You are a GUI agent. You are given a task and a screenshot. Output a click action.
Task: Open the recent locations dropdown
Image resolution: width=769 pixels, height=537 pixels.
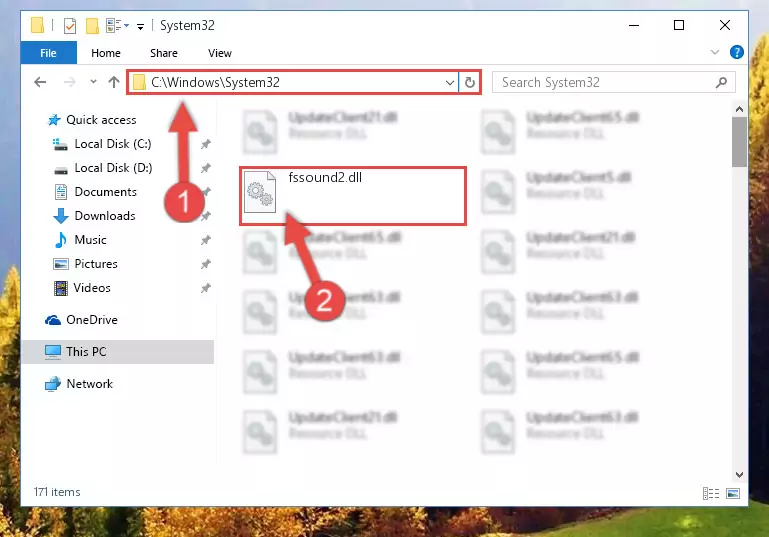93,82
